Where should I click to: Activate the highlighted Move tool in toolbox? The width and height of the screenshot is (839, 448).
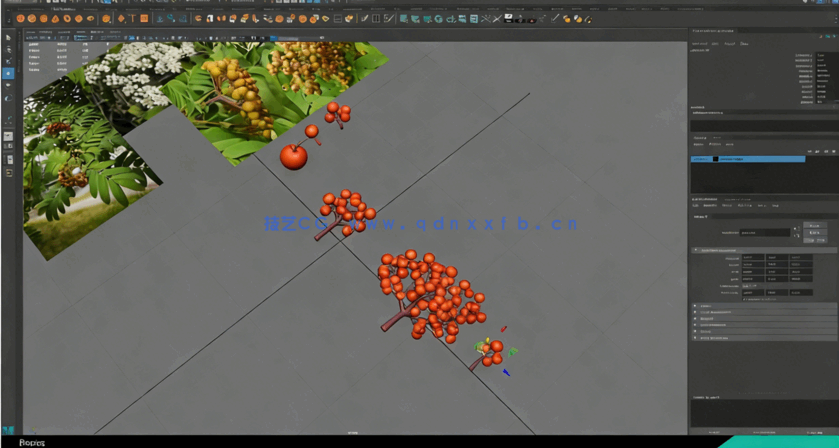9,73
